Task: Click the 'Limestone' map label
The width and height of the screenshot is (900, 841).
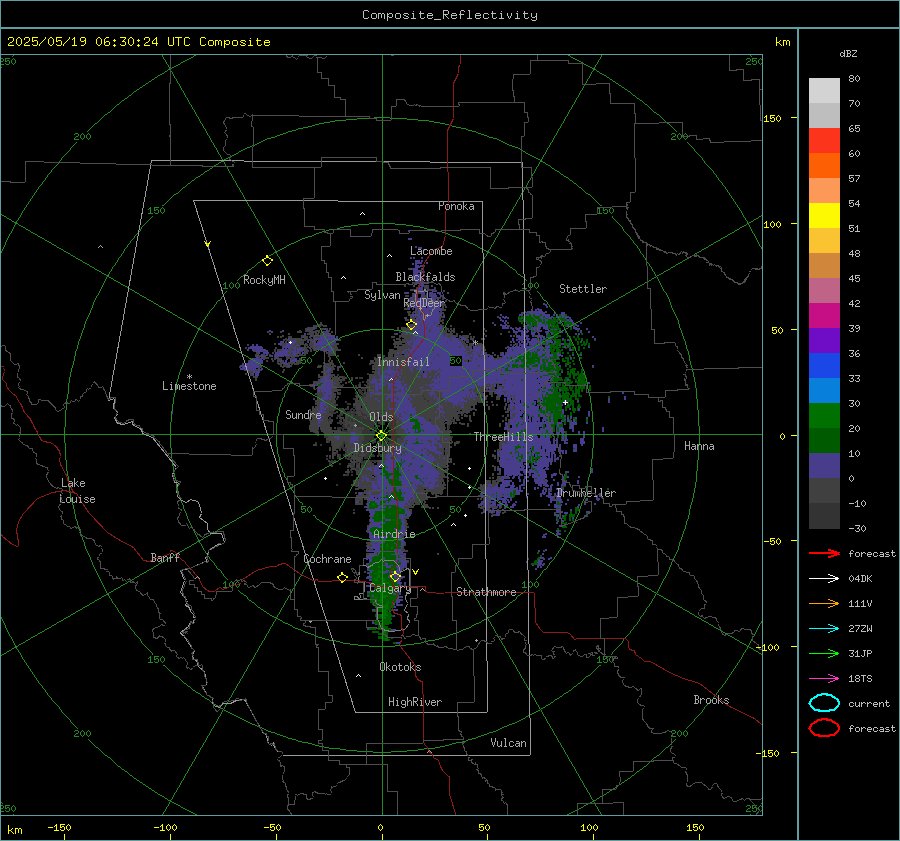Action: 189,386
